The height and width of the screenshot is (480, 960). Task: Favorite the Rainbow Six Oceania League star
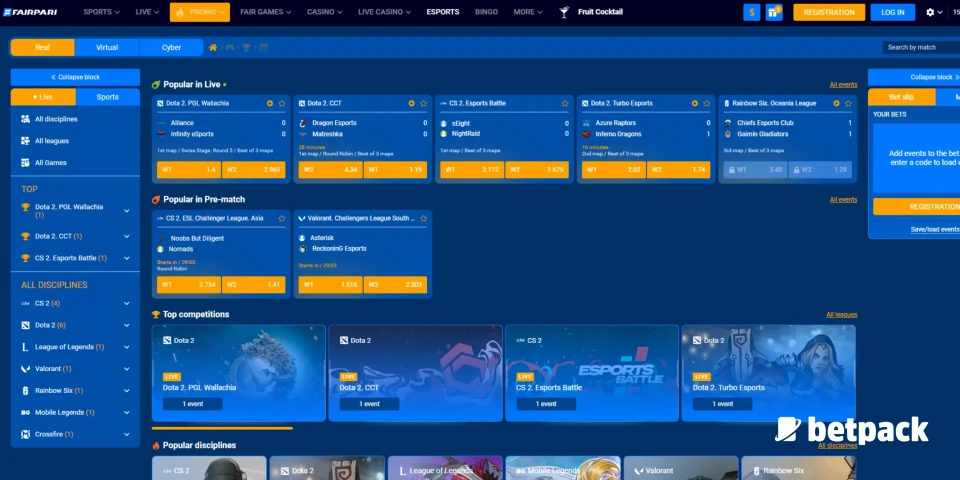click(x=848, y=103)
